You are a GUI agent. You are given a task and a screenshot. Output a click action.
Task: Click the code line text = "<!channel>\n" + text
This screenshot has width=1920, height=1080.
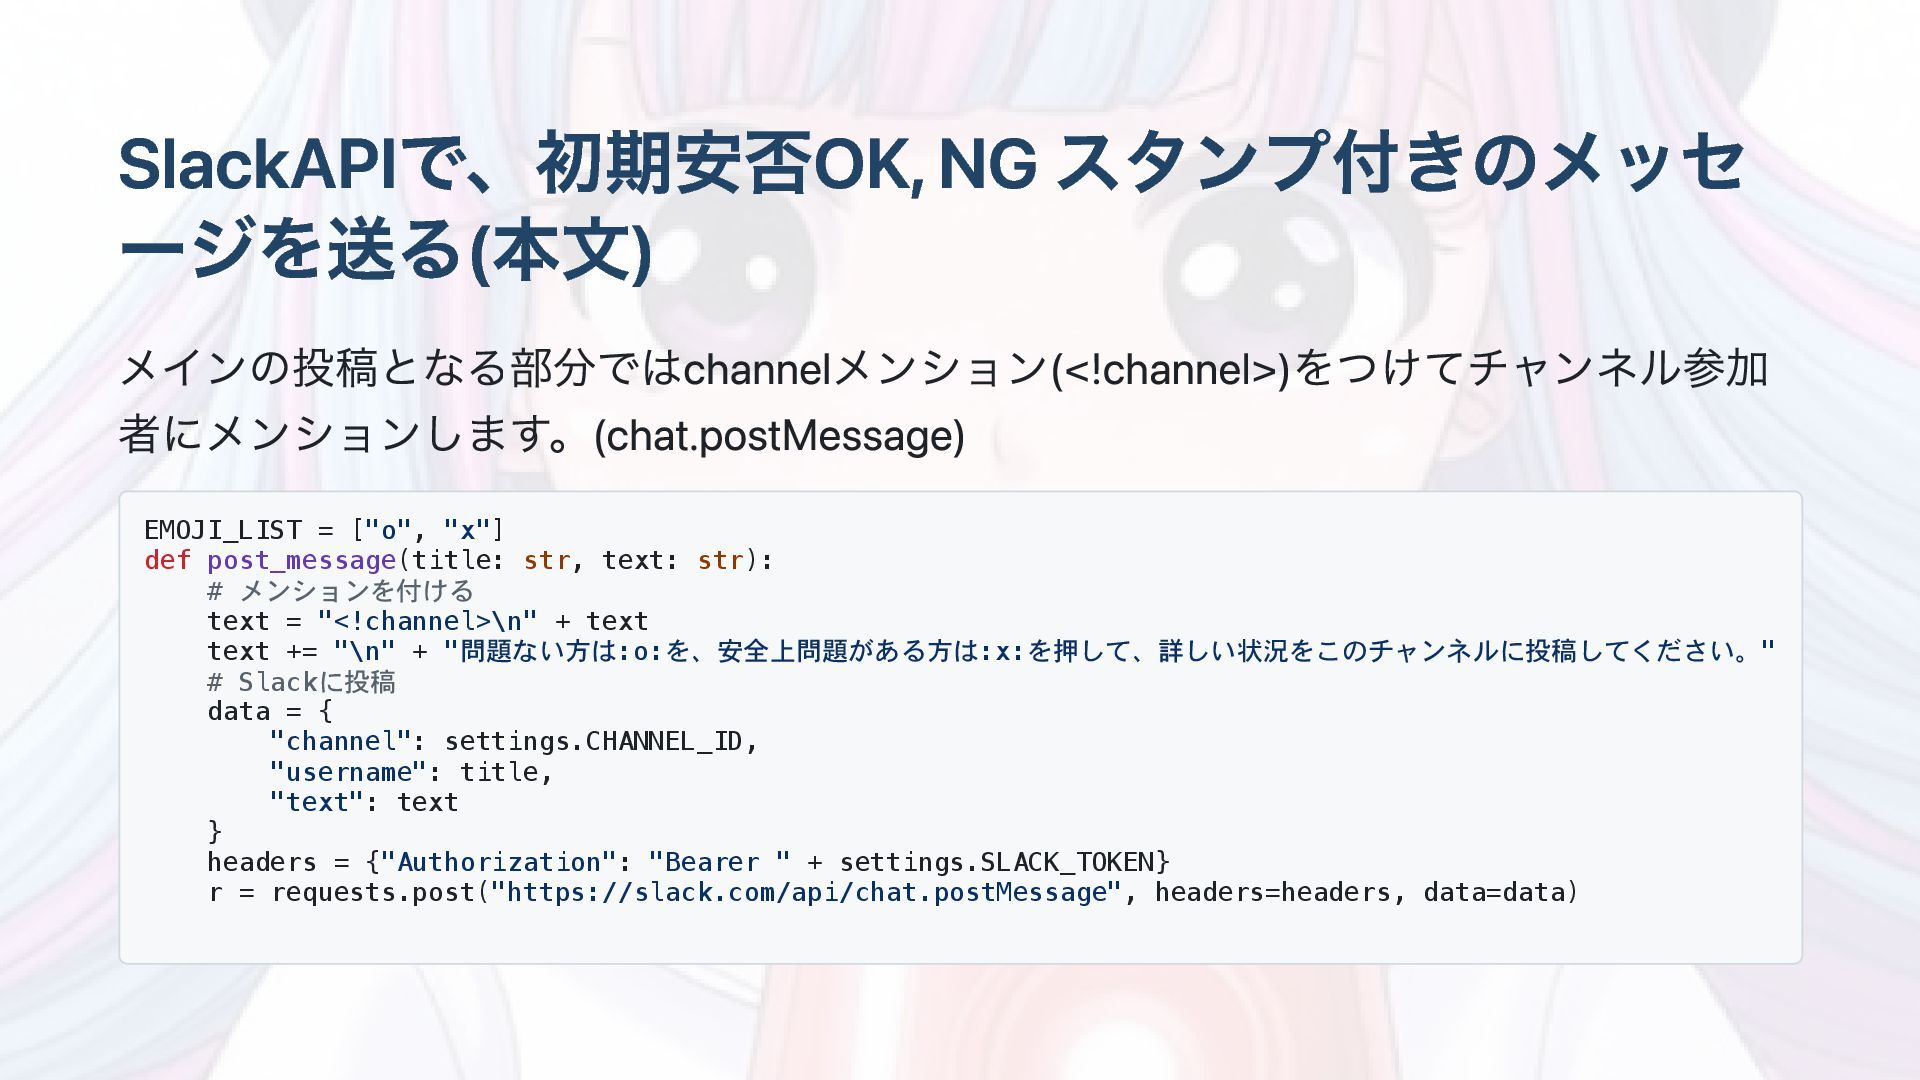pyautogui.click(x=428, y=621)
